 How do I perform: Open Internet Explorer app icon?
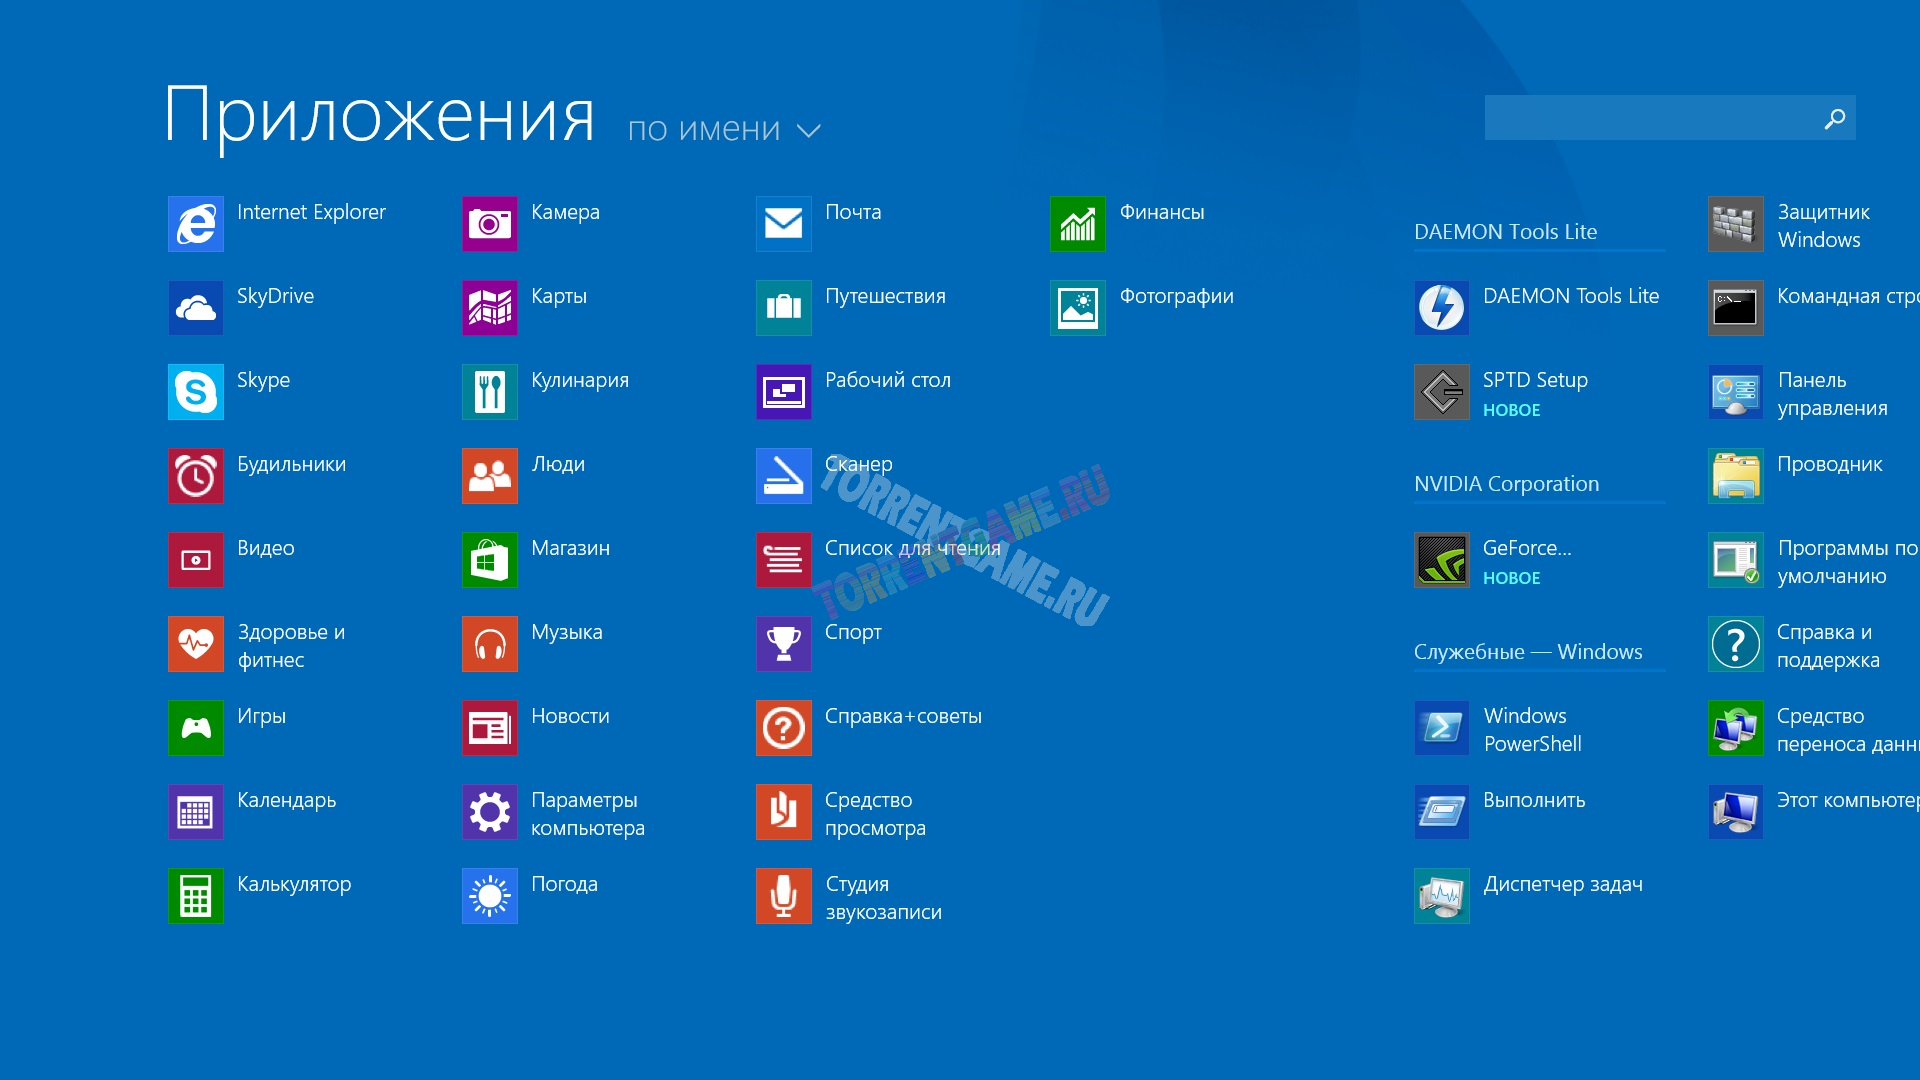click(x=196, y=224)
